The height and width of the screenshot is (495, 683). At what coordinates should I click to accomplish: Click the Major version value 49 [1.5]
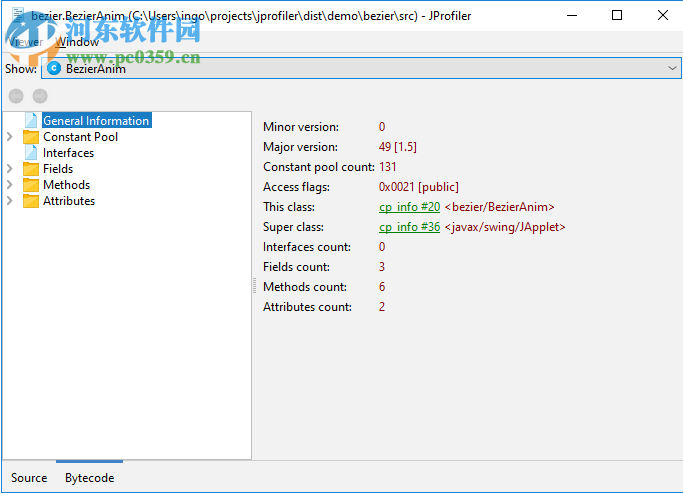click(x=398, y=147)
